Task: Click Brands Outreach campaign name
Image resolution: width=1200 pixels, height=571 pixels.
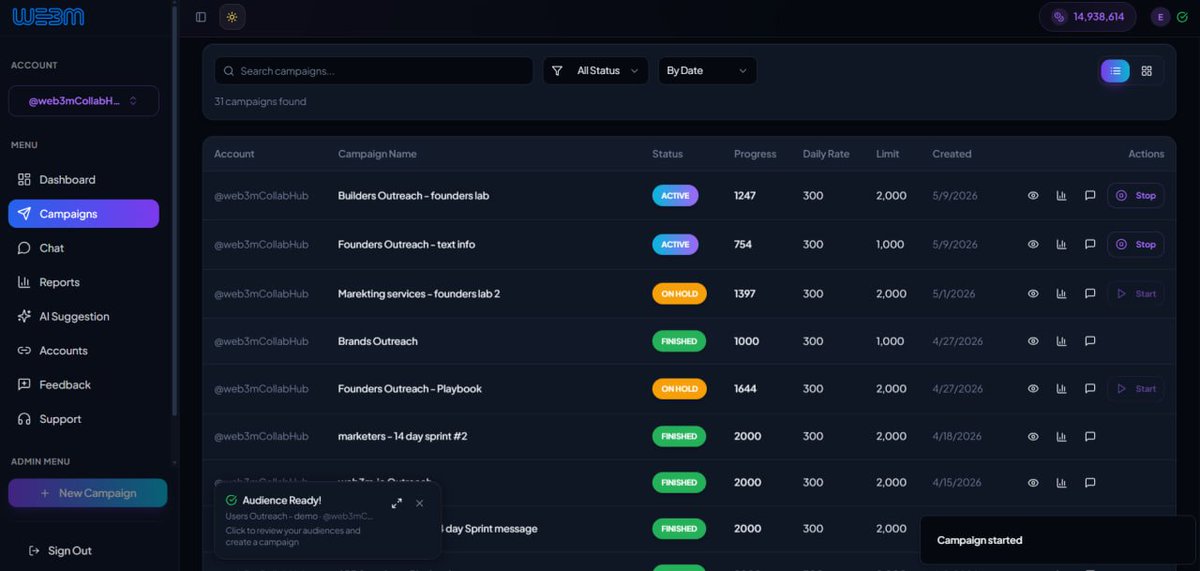Action: point(378,341)
